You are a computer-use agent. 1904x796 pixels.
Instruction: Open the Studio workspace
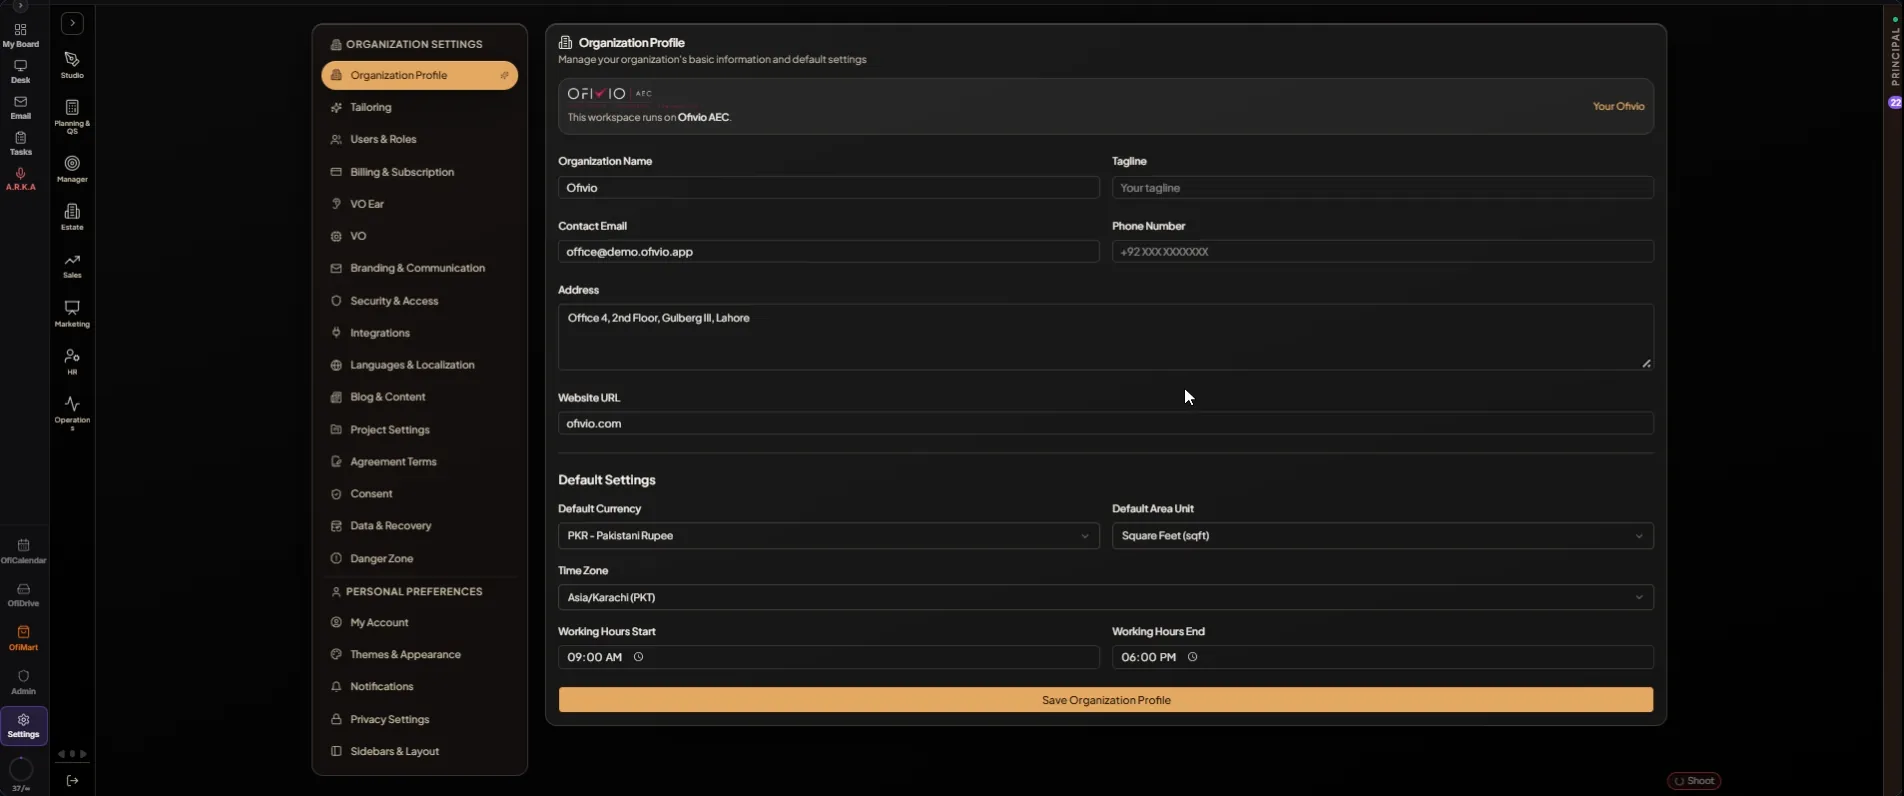(72, 65)
